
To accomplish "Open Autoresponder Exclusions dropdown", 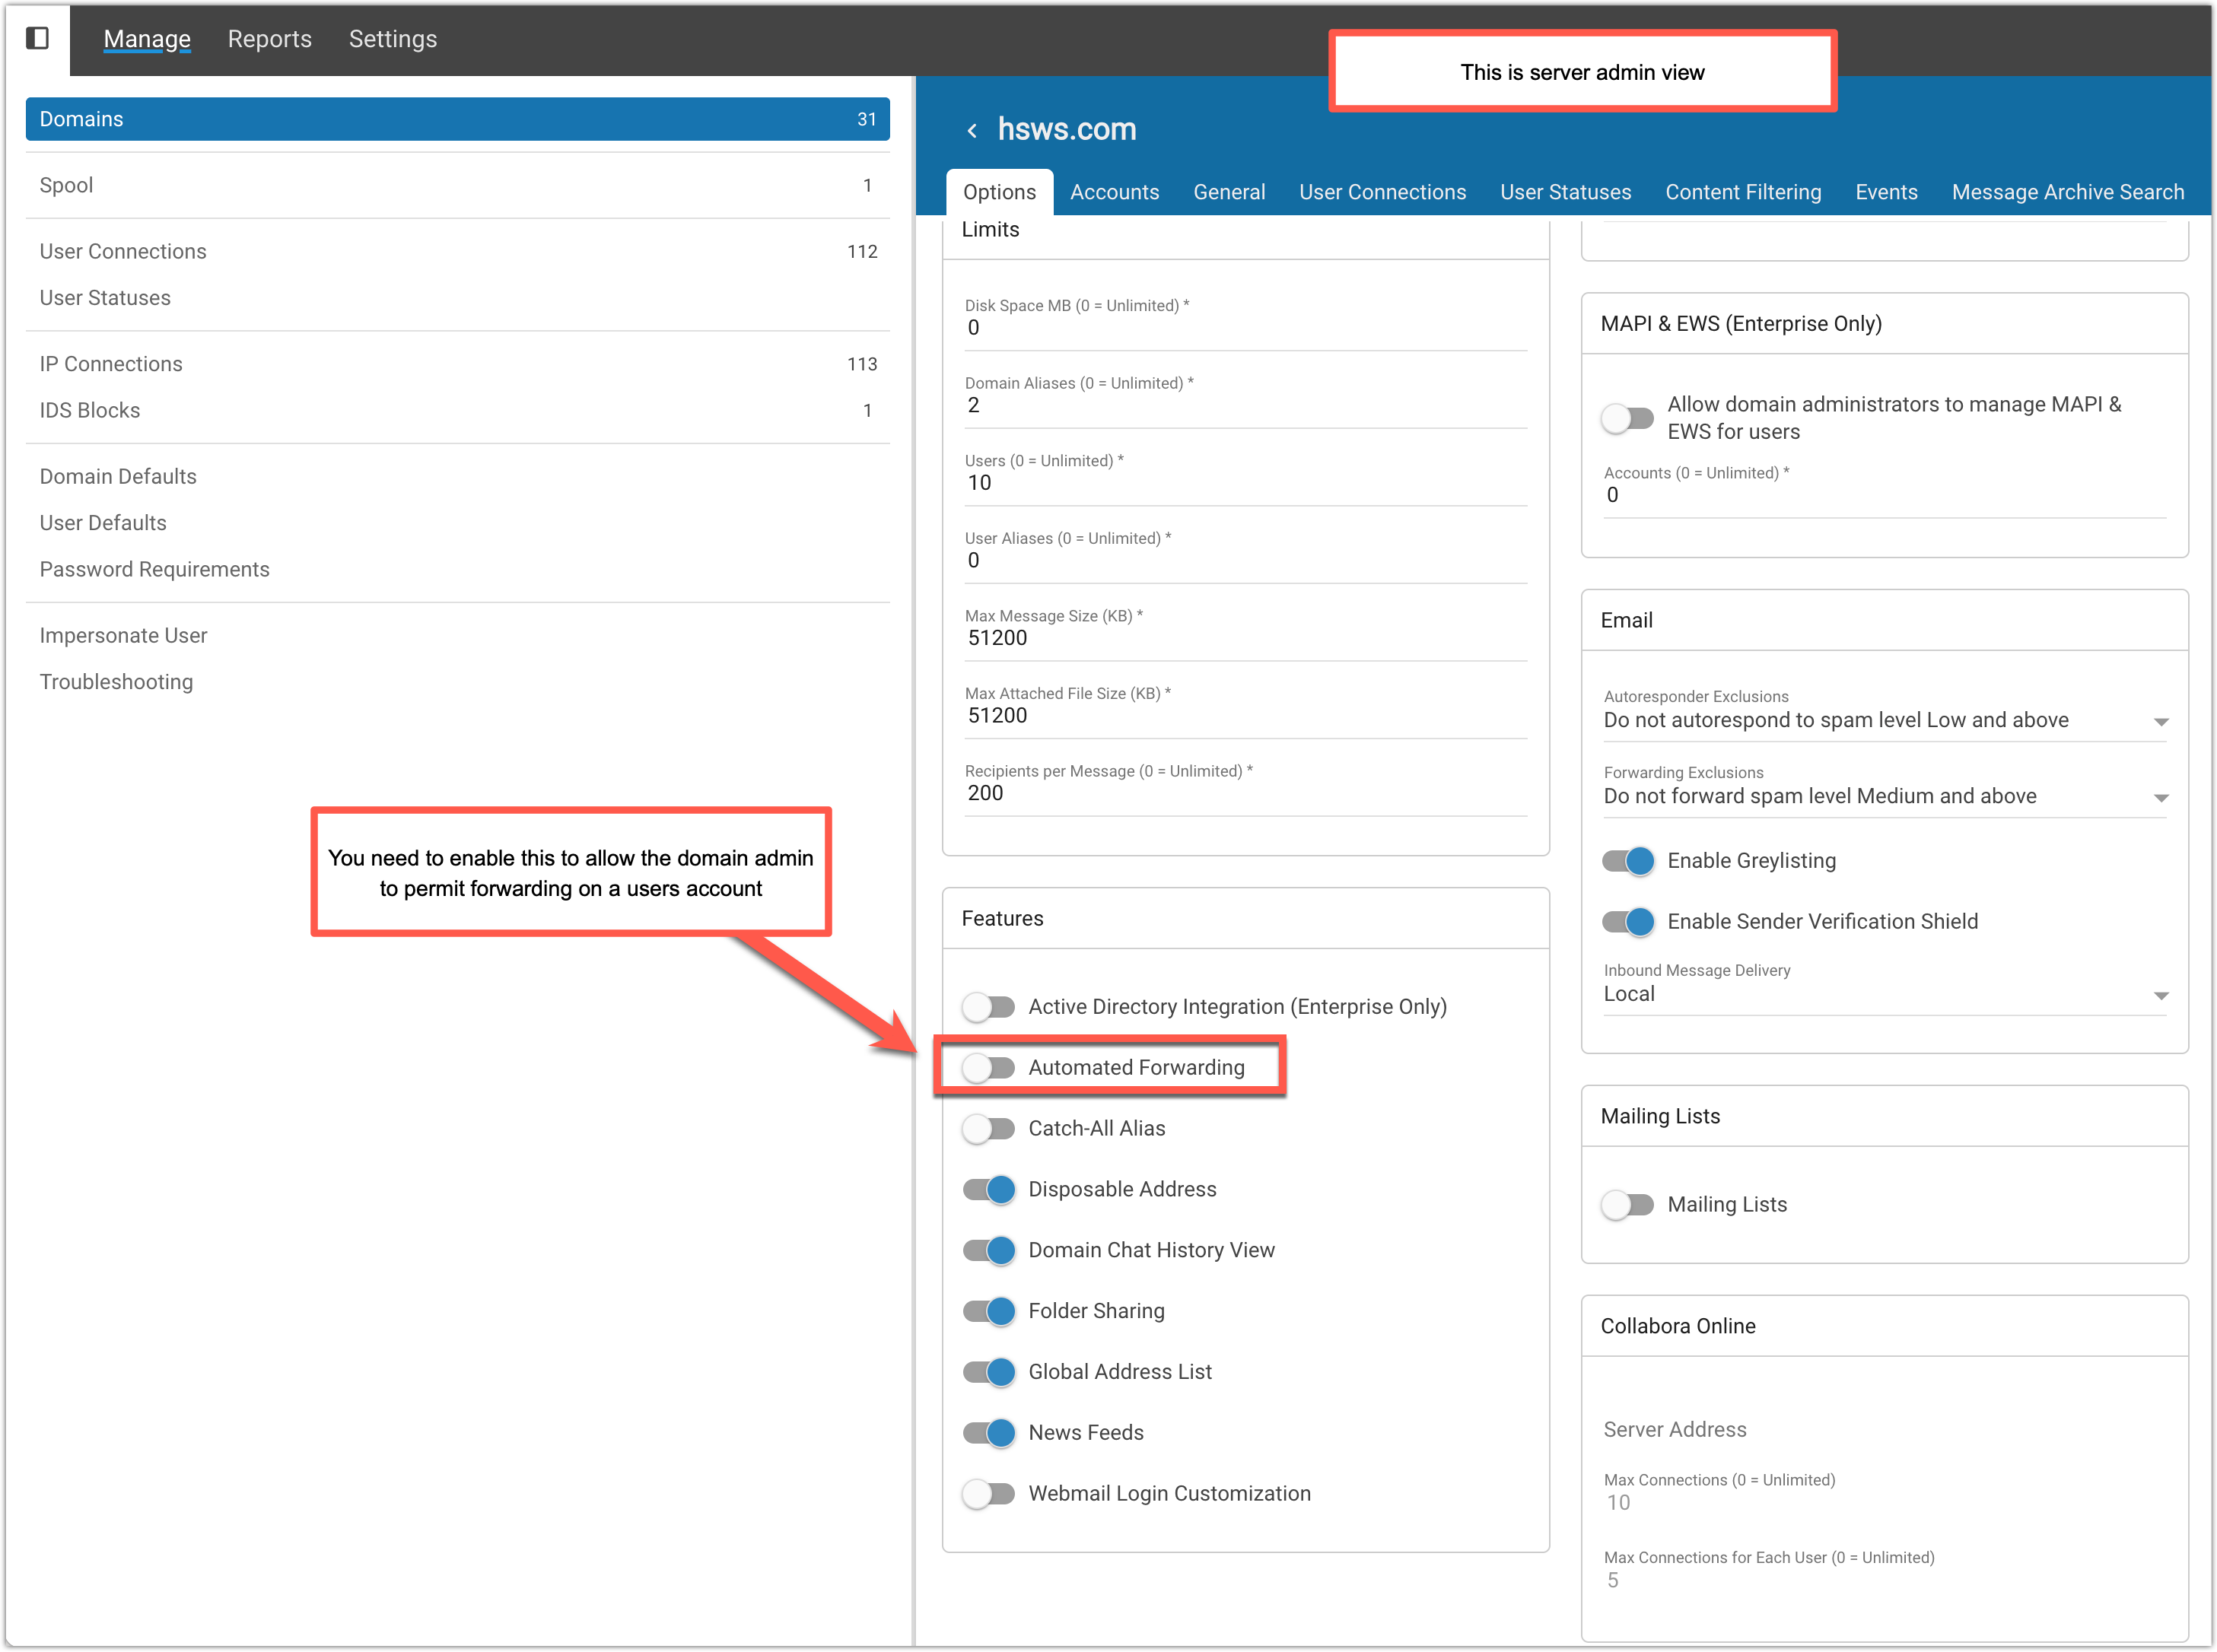I will 1884,720.
